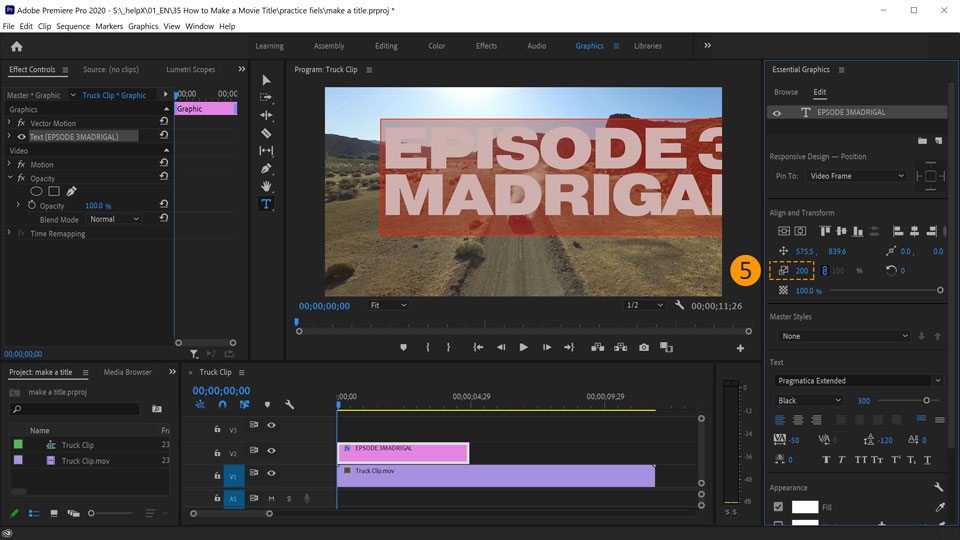The height and width of the screenshot is (540, 960).
Task: Click the Export Frame camera icon
Action: tap(644, 348)
